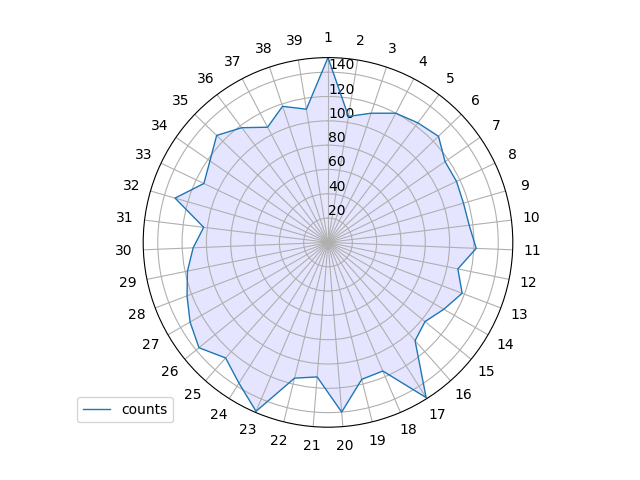Click the data peak on spoke 23
Image resolution: width=640 pixels, height=480 pixels.
[256, 411]
